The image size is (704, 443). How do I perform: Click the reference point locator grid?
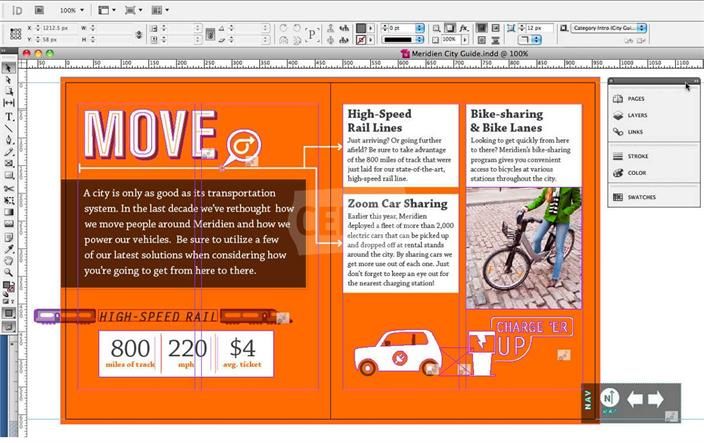tap(15, 33)
